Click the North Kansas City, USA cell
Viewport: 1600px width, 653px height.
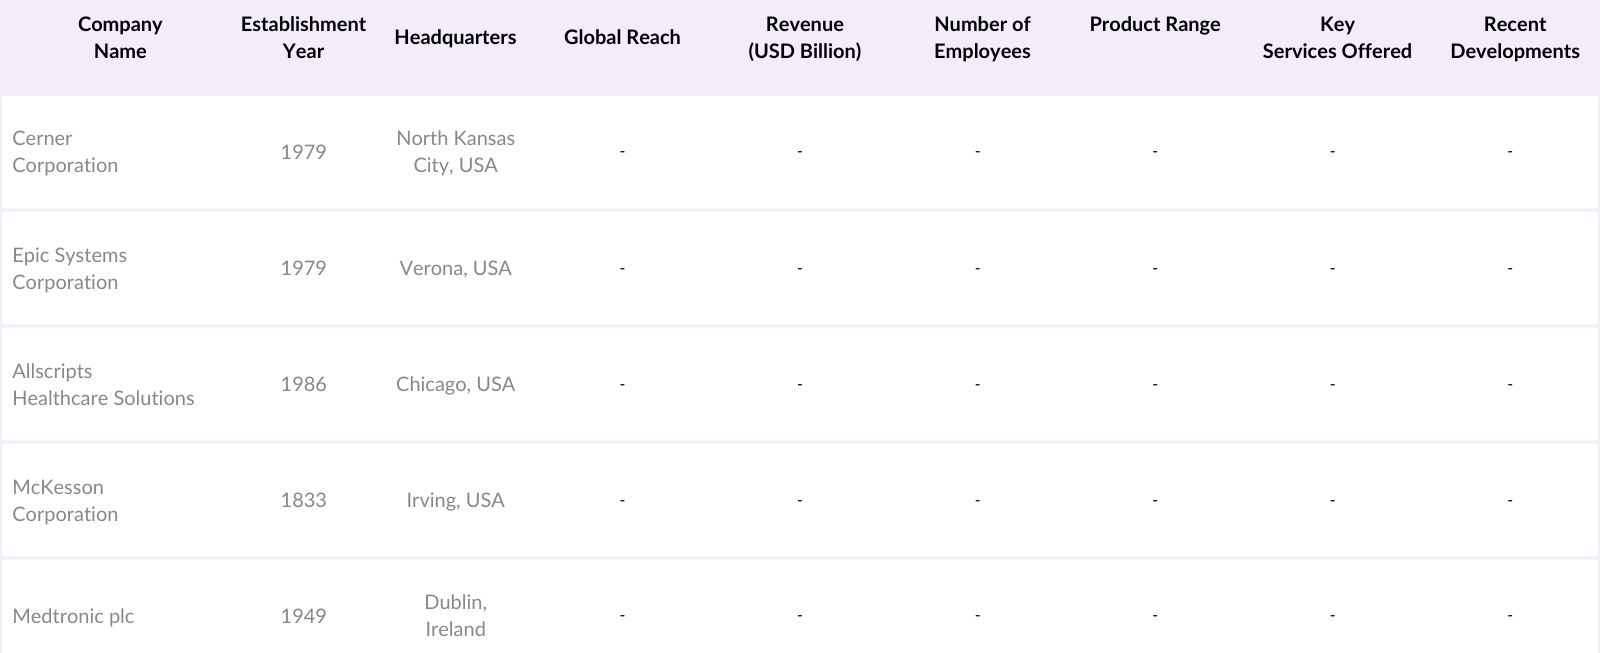pos(455,151)
